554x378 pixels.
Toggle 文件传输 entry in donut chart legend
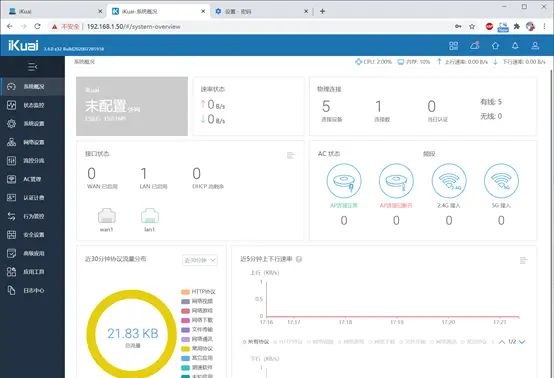click(x=197, y=330)
